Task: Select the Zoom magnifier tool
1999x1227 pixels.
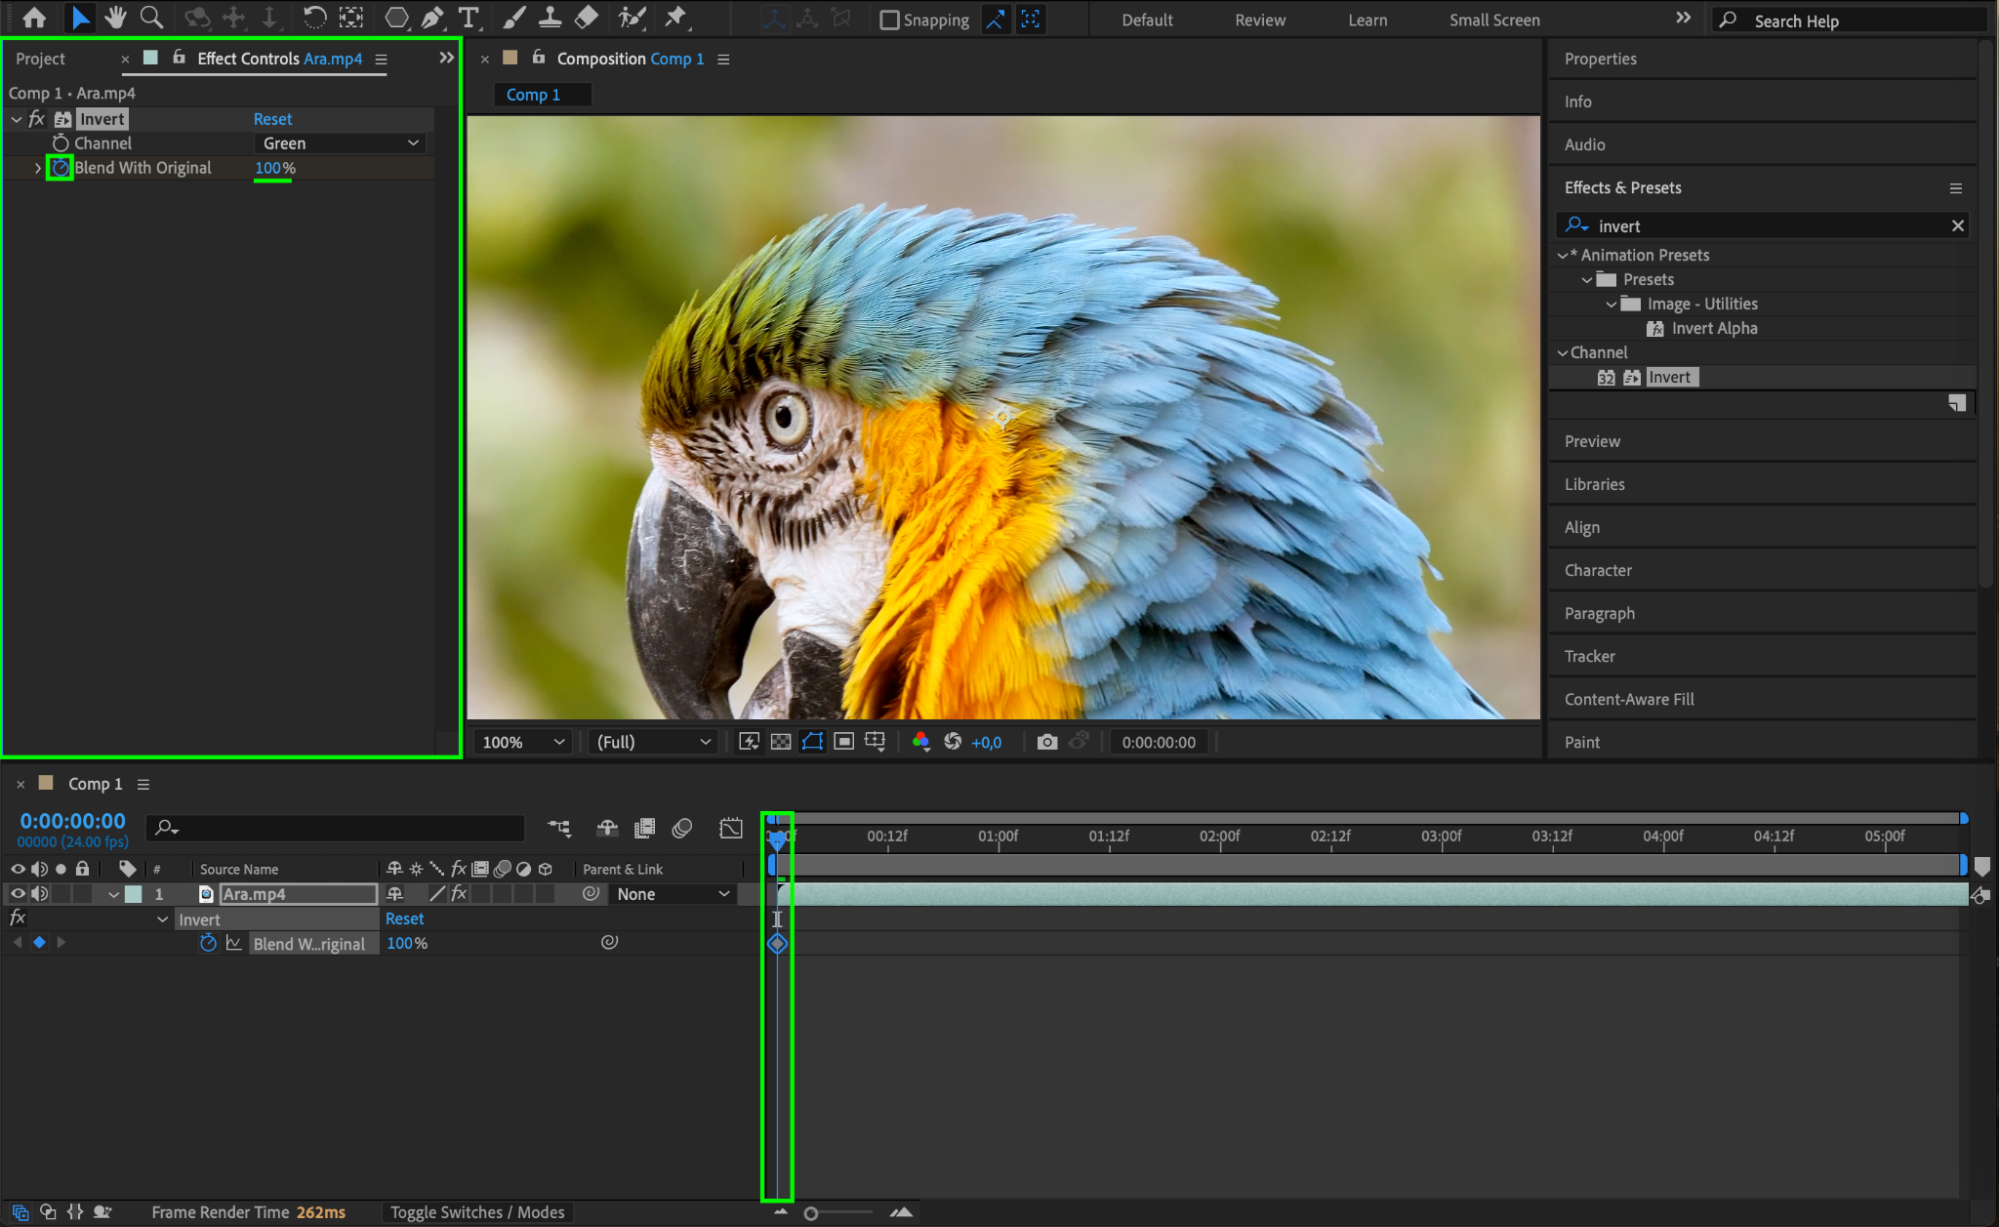Action: pyautogui.click(x=151, y=18)
